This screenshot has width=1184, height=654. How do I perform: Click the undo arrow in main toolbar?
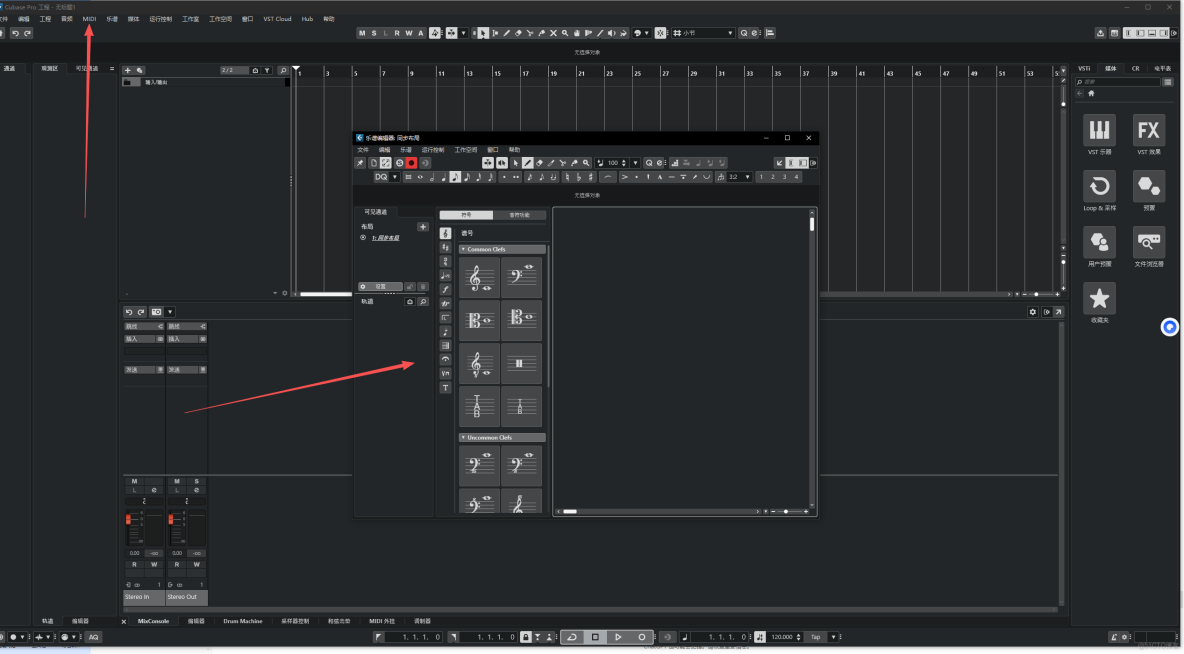[15, 33]
